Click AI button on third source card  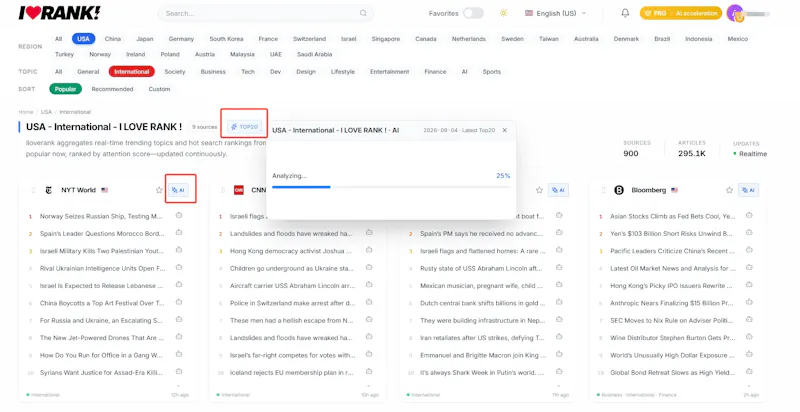pos(559,190)
